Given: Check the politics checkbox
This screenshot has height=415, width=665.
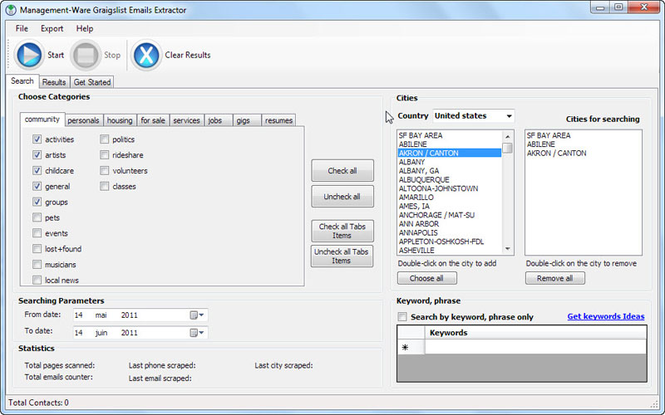Looking at the screenshot, I should pos(104,139).
